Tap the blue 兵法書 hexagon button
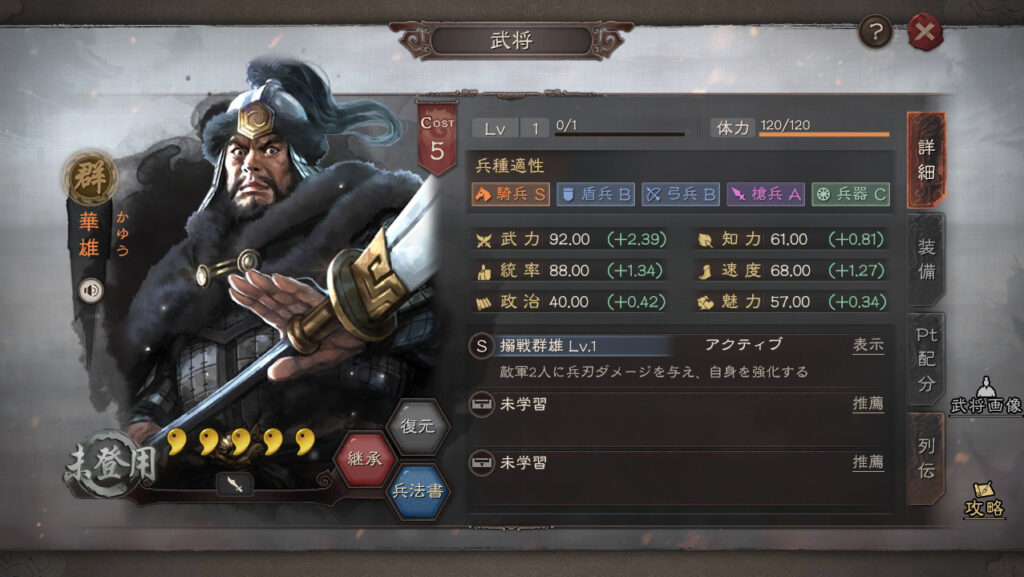The height and width of the screenshot is (577, 1024). (418, 491)
